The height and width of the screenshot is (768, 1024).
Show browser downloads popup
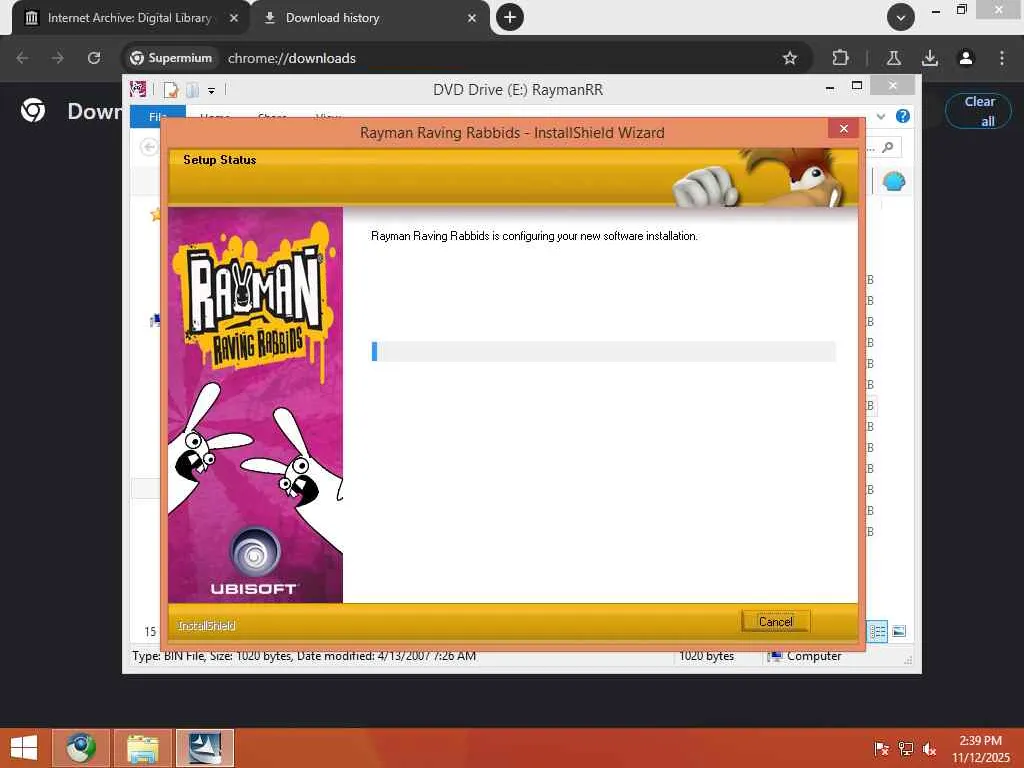coord(930,58)
